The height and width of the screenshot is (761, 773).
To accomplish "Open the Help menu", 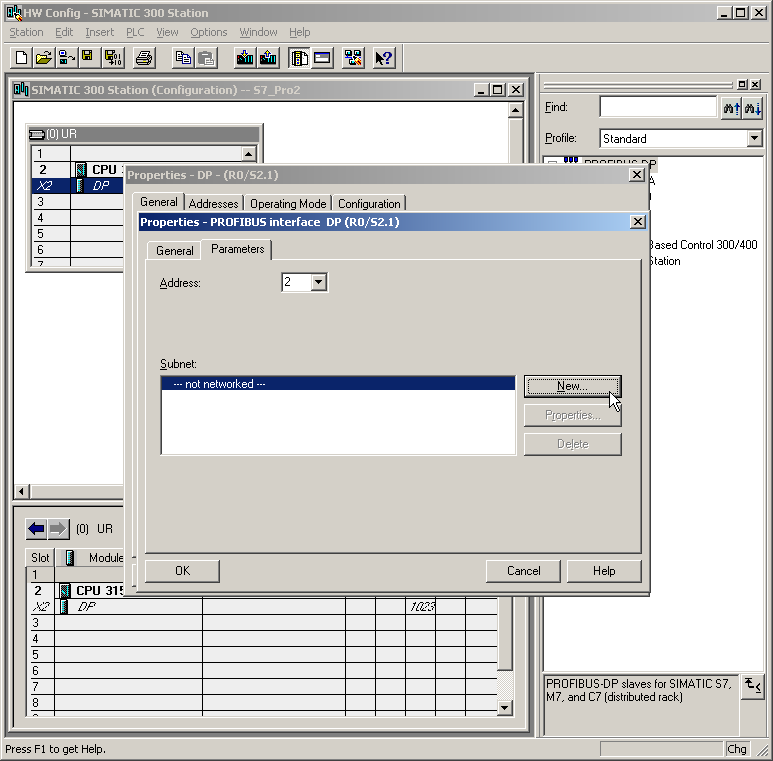I will 299,33.
